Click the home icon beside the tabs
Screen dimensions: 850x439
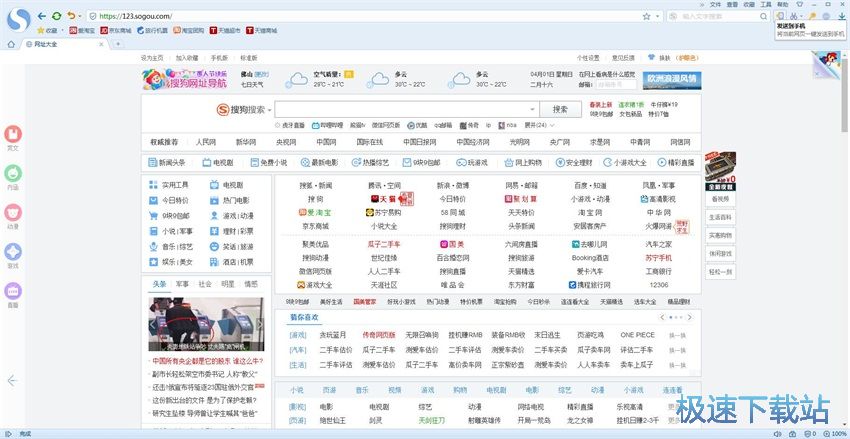[11, 44]
